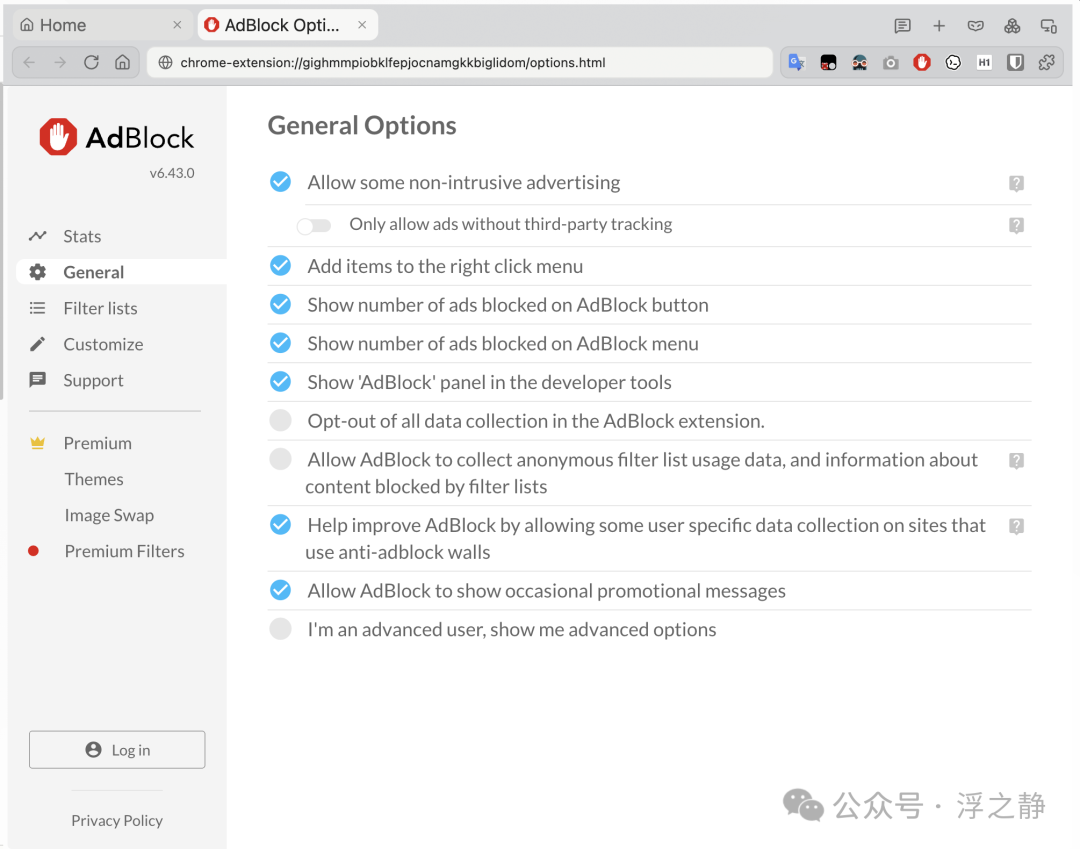The image size is (1080, 849).
Task: Focus the address bar with chrome-extension URL
Action: click(x=459, y=63)
